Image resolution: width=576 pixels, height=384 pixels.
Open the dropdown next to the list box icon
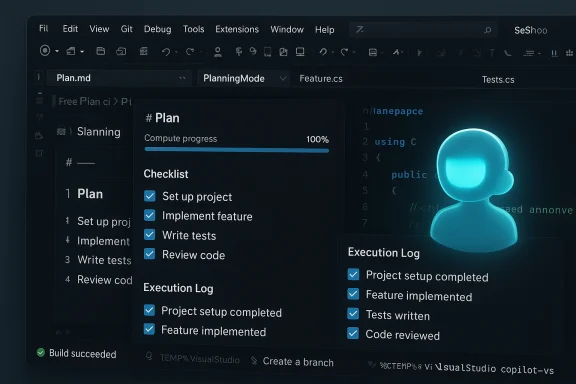point(382,53)
